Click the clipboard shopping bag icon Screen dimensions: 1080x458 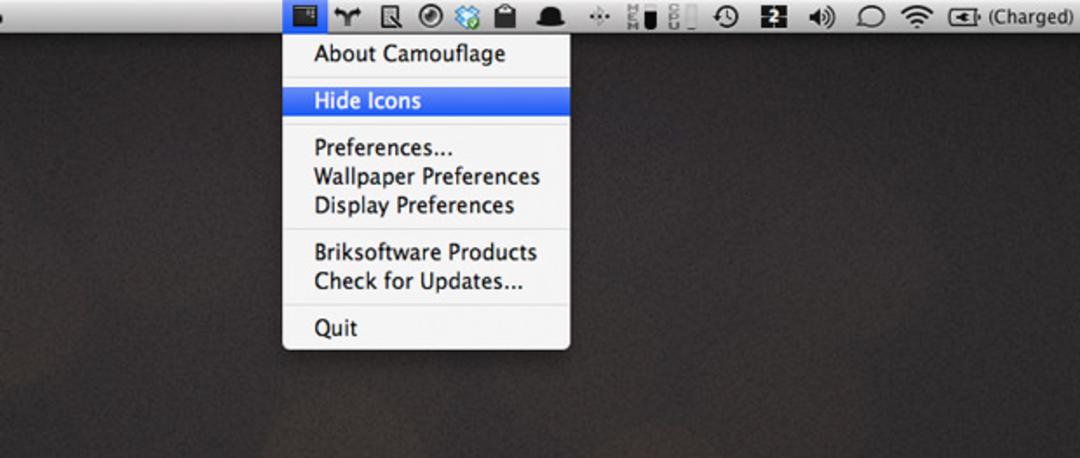(x=505, y=17)
